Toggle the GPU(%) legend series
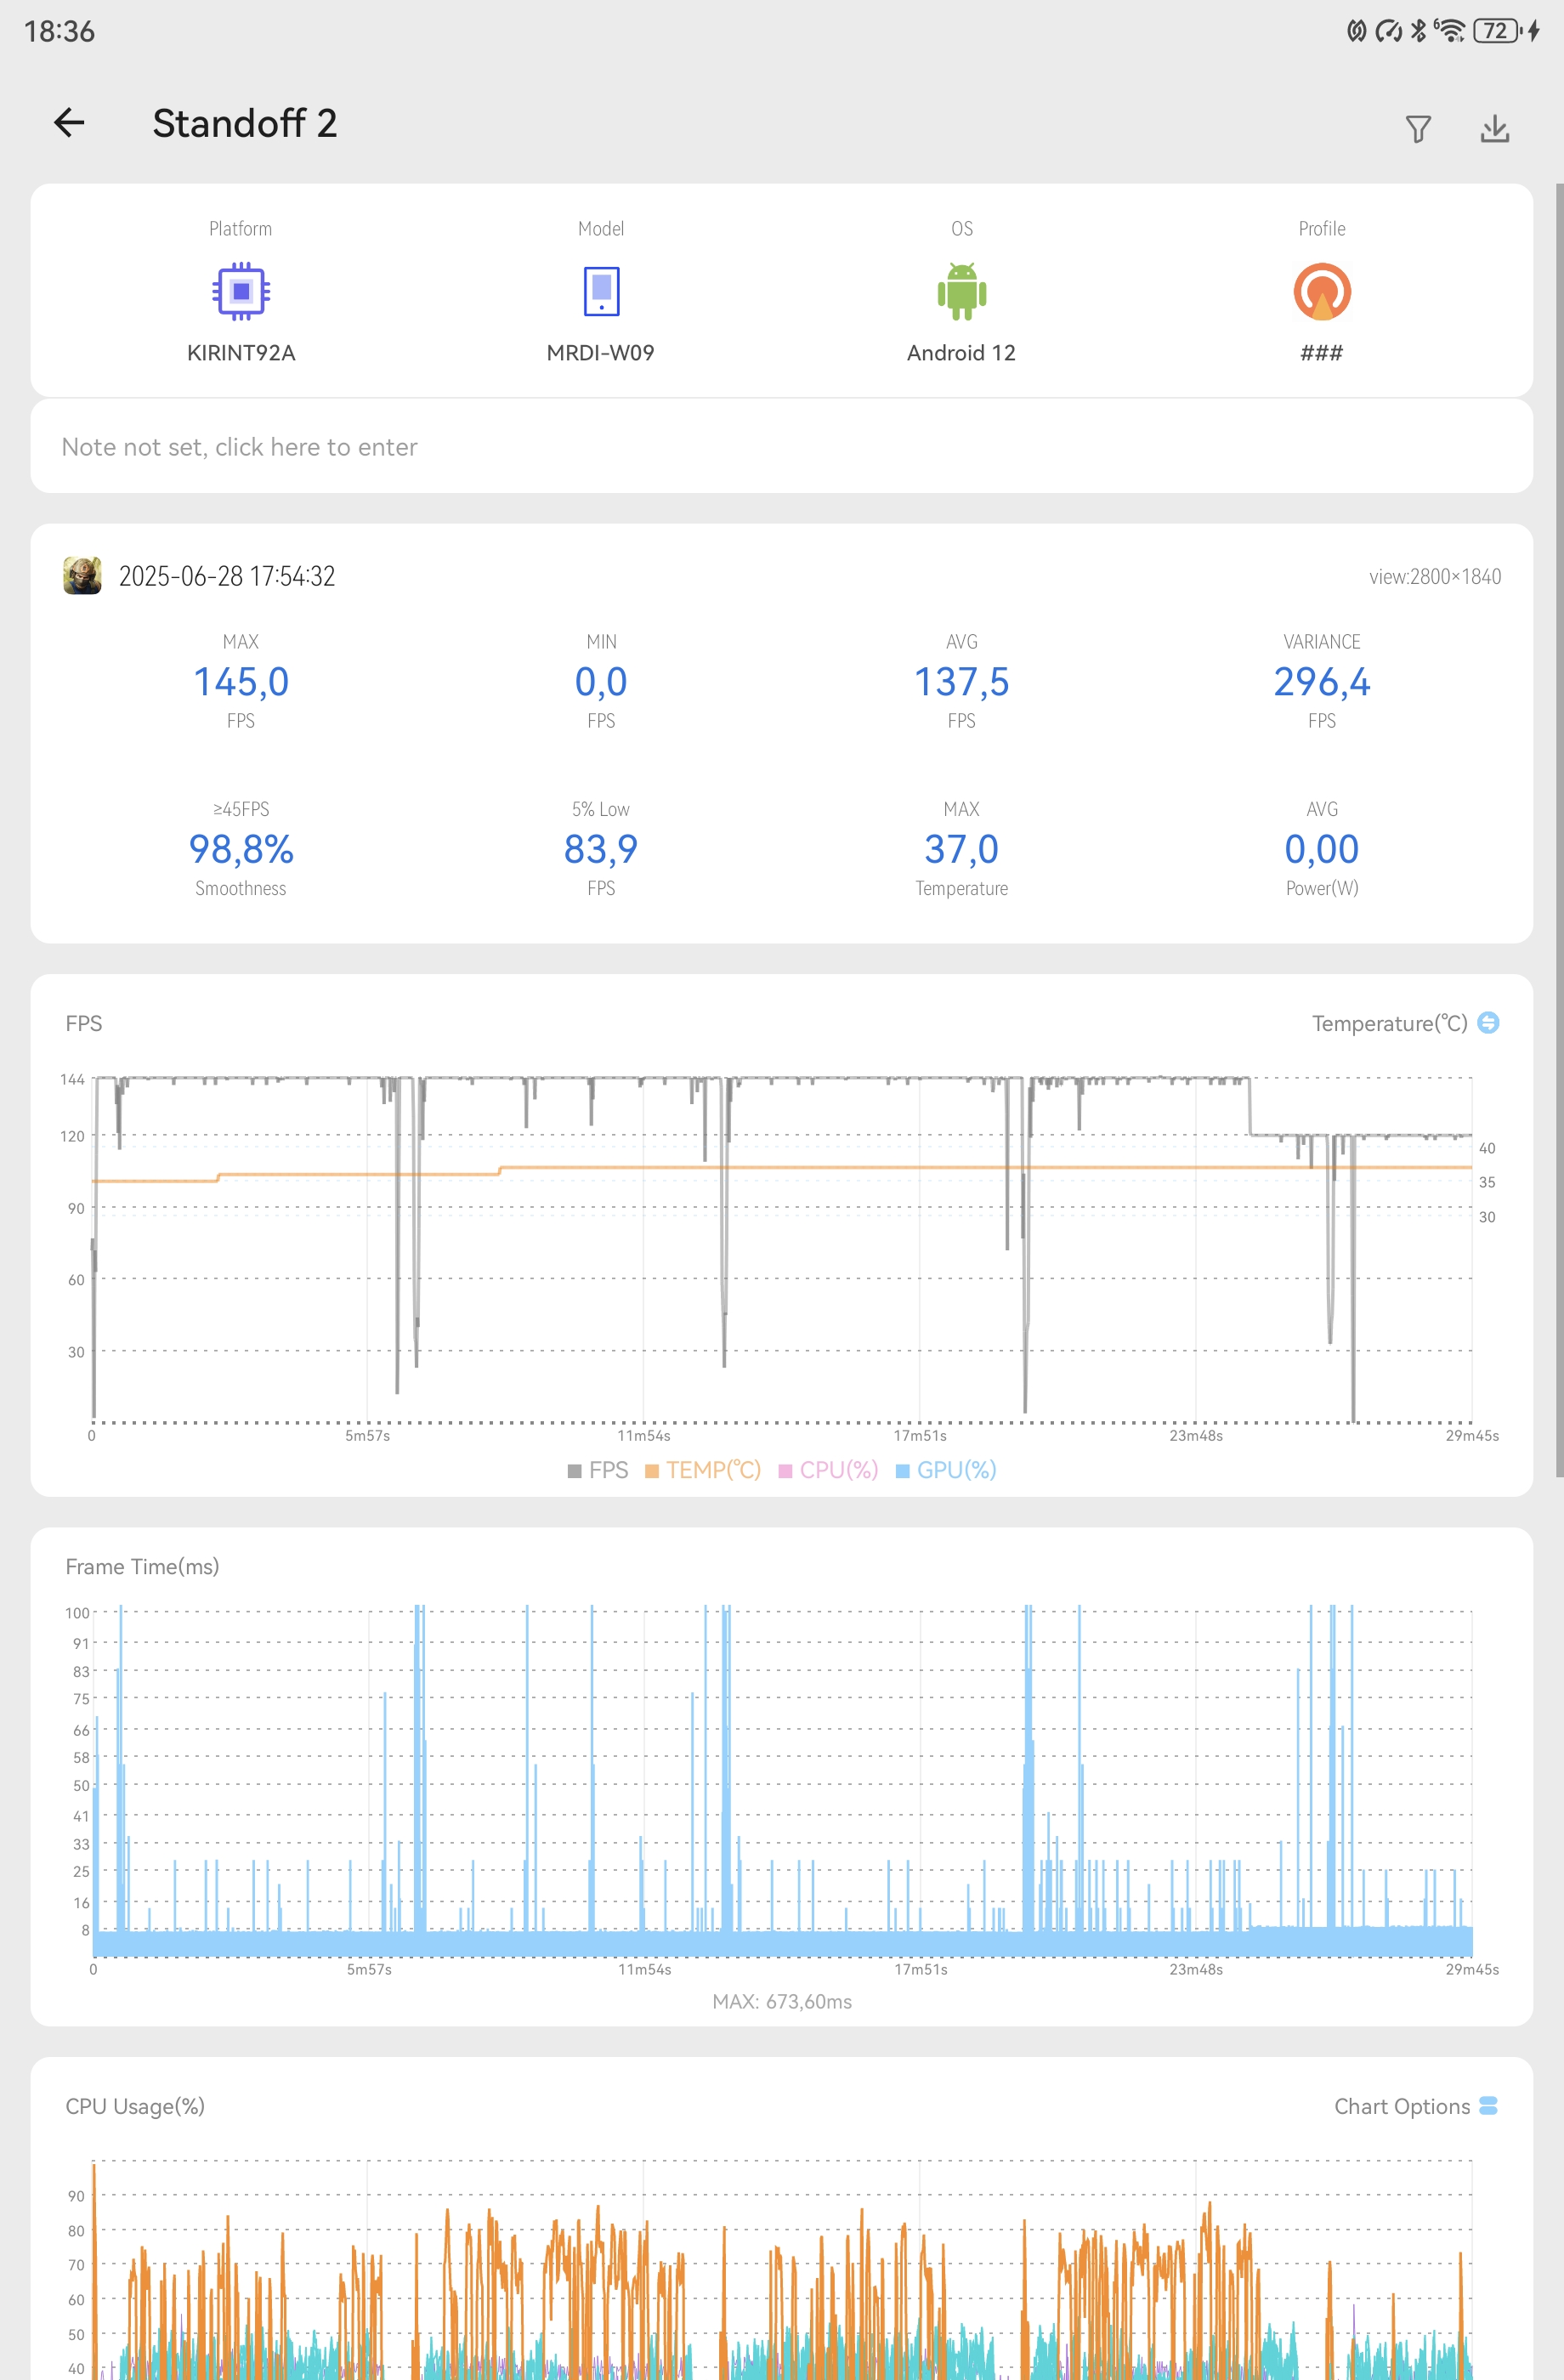 (946, 1470)
